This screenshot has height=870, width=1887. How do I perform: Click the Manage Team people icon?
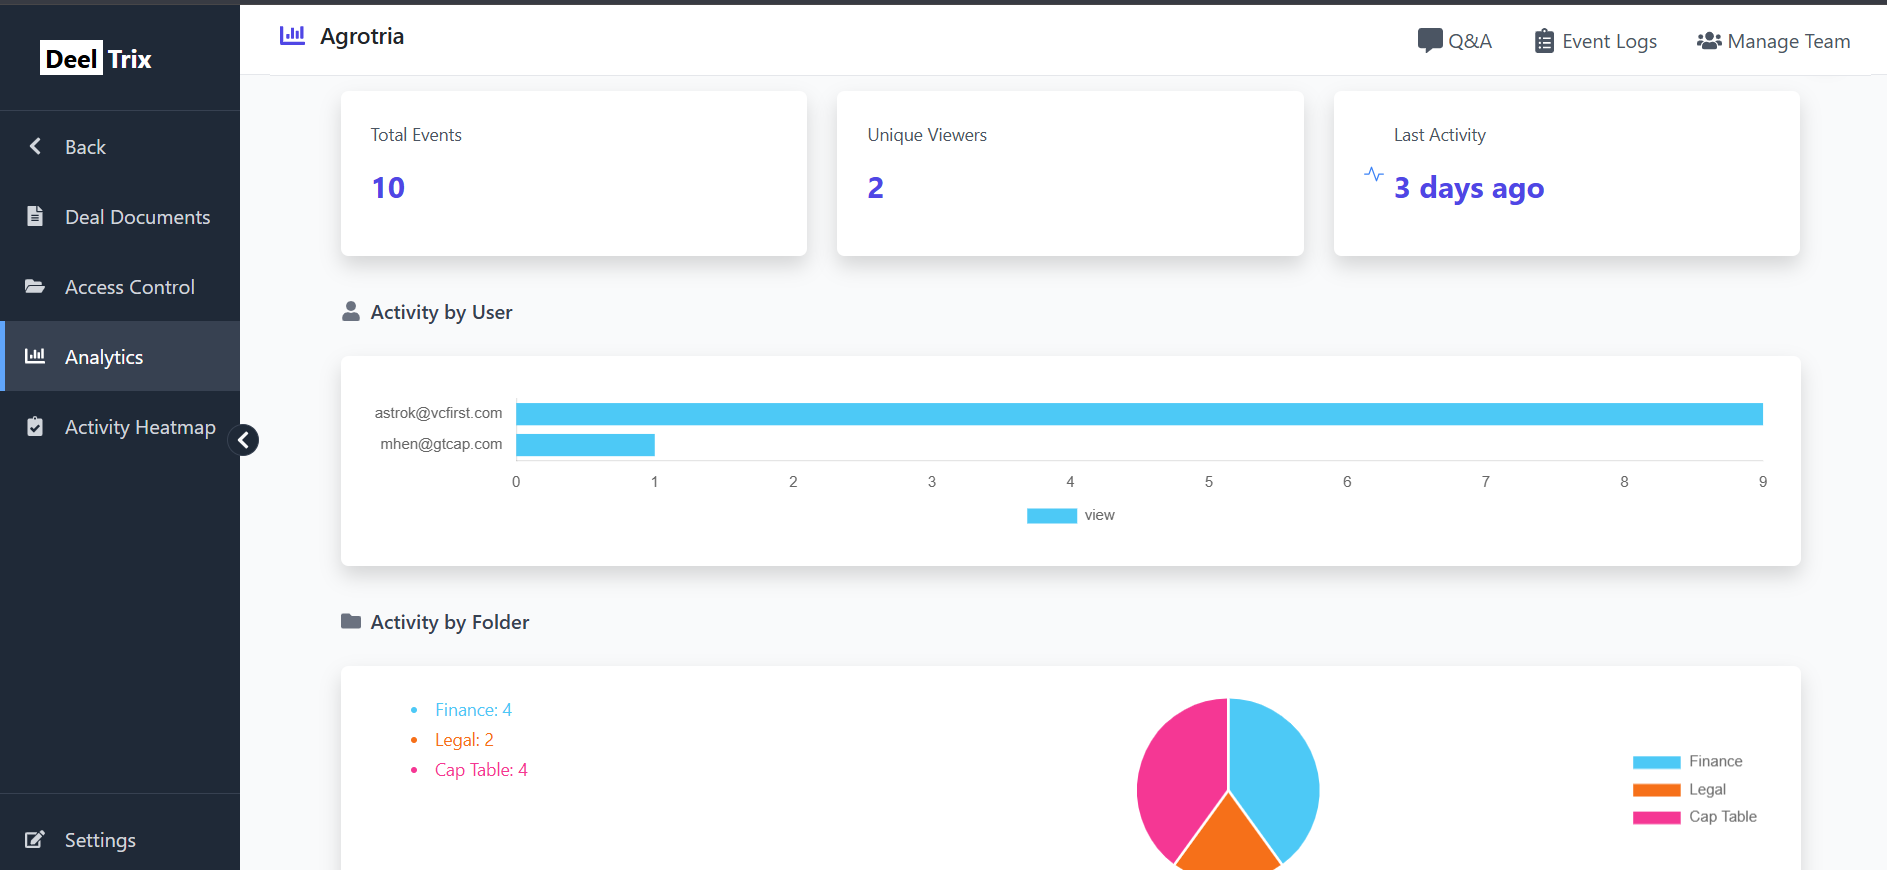tap(1709, 41)
